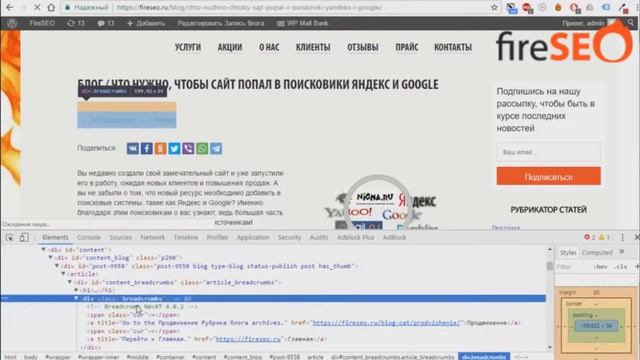Open the Elements tab in DevTools

tap(55, 238)
